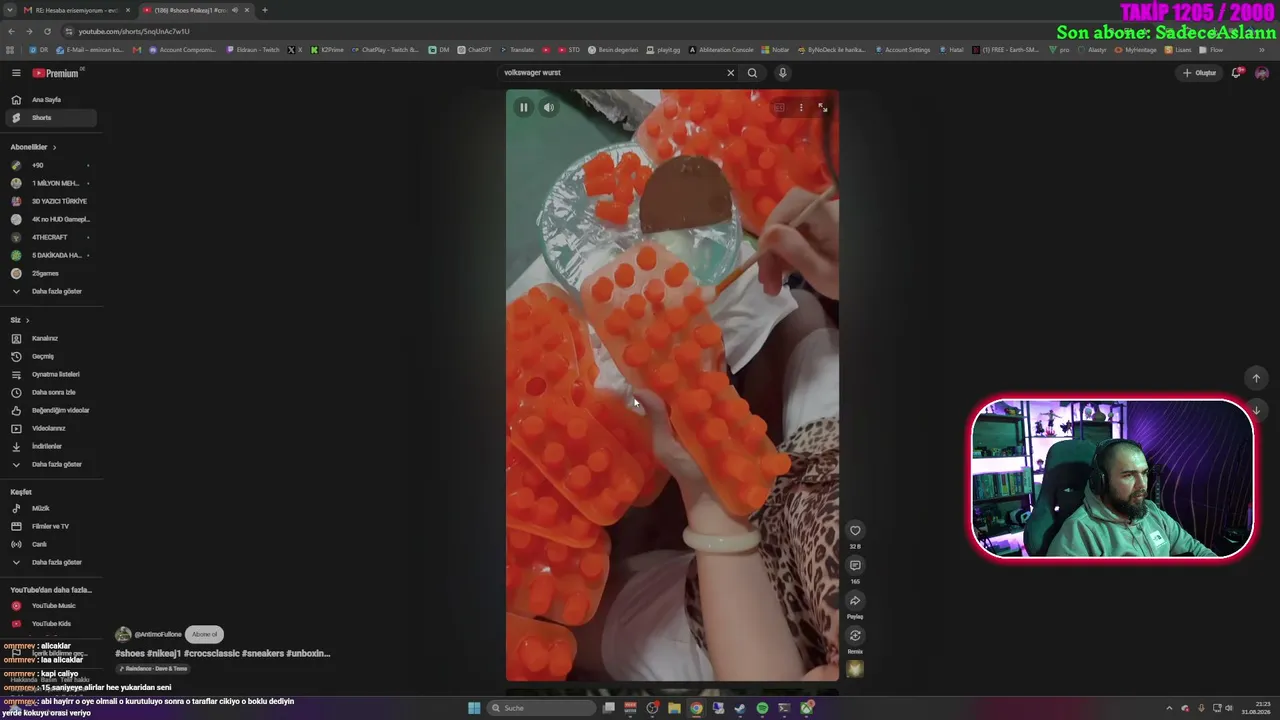
Task: Open Beğendiğim videolar liked videos
Action: click(50, 410)
